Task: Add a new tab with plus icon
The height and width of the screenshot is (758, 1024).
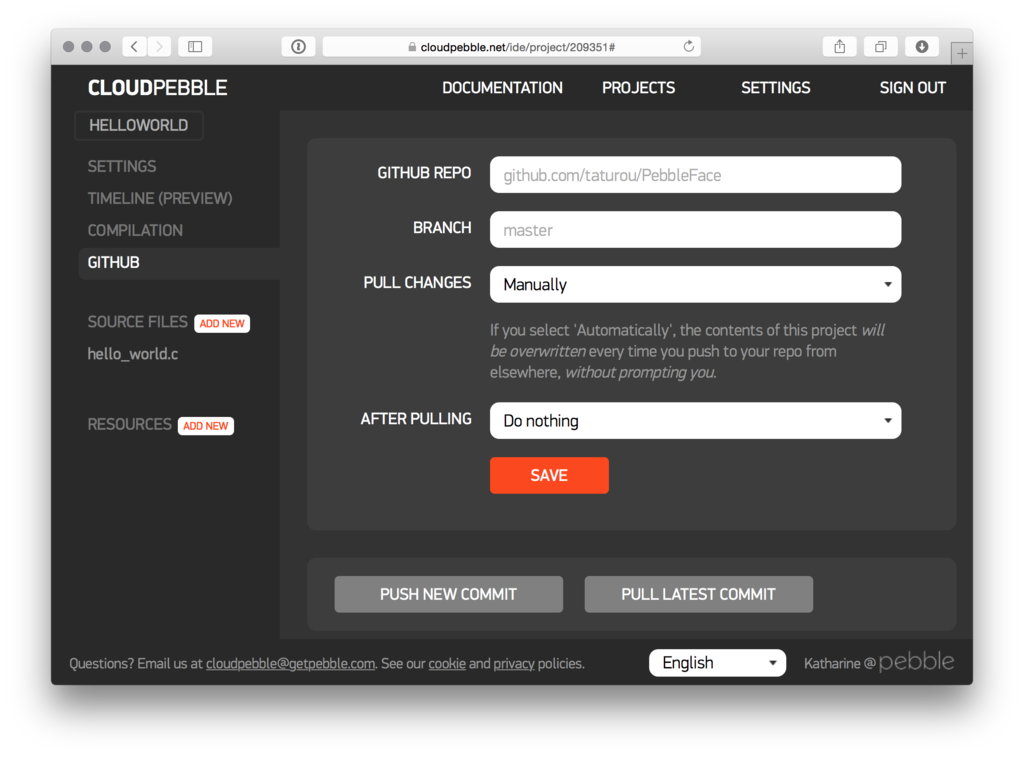Action: pyautogui.click(x=961, y=54)
